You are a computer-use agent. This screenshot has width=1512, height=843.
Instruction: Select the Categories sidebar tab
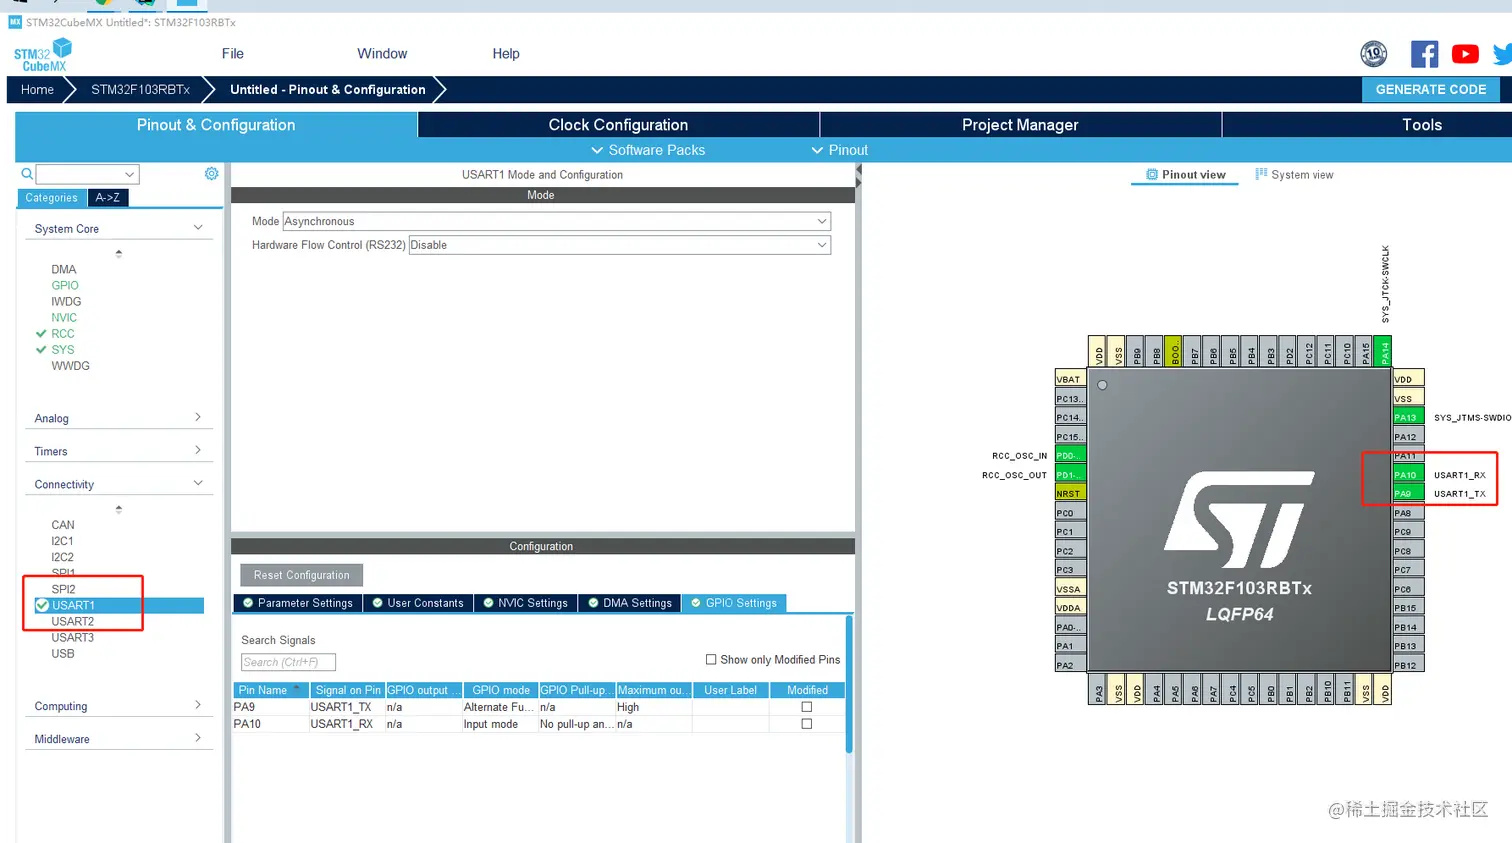(x=52, y=198)
